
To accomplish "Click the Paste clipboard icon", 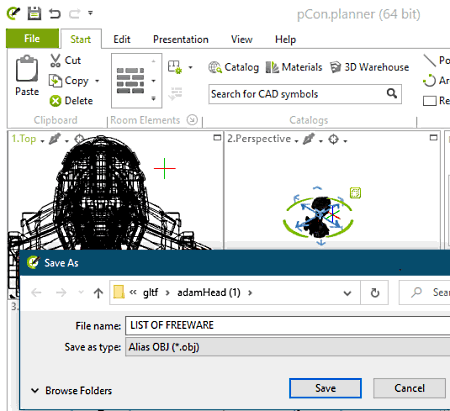I will (27, 69).
